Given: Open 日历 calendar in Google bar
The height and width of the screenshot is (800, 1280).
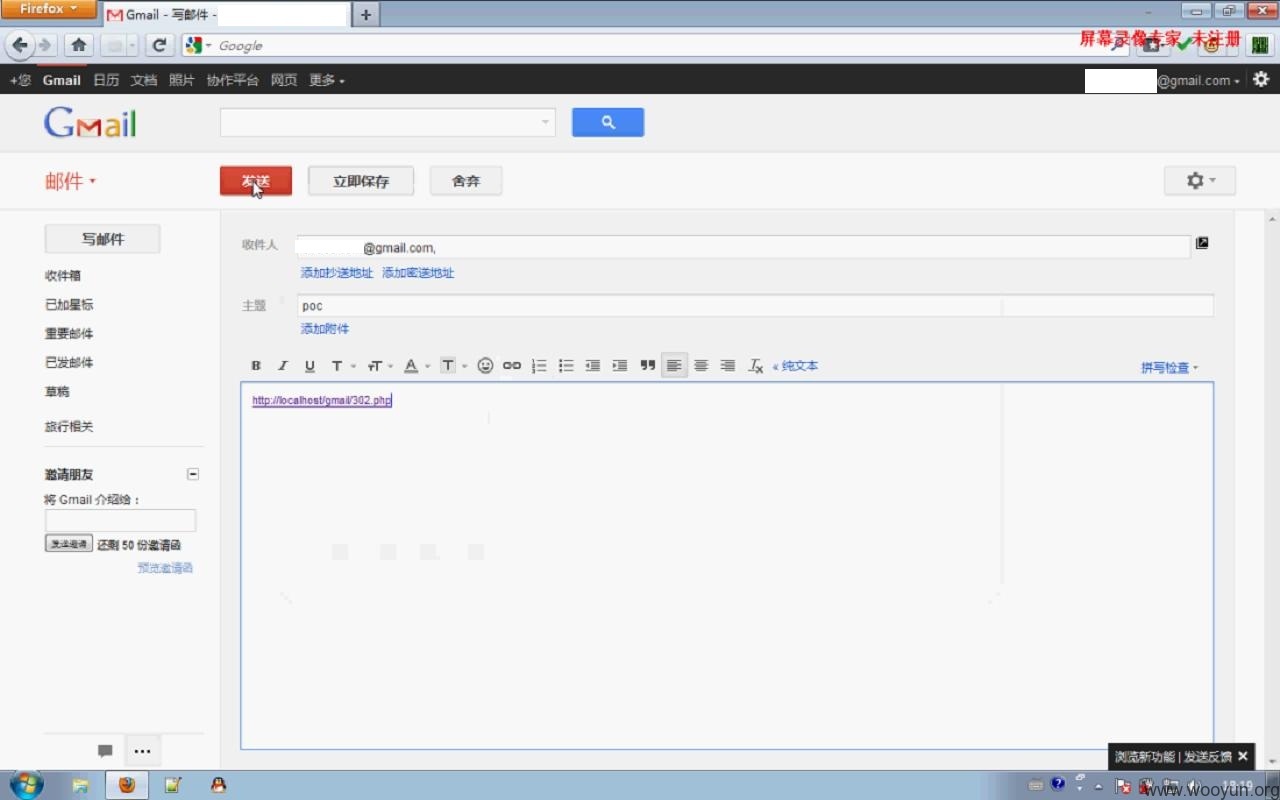Looking at the screenshot, I should (106, 80).
